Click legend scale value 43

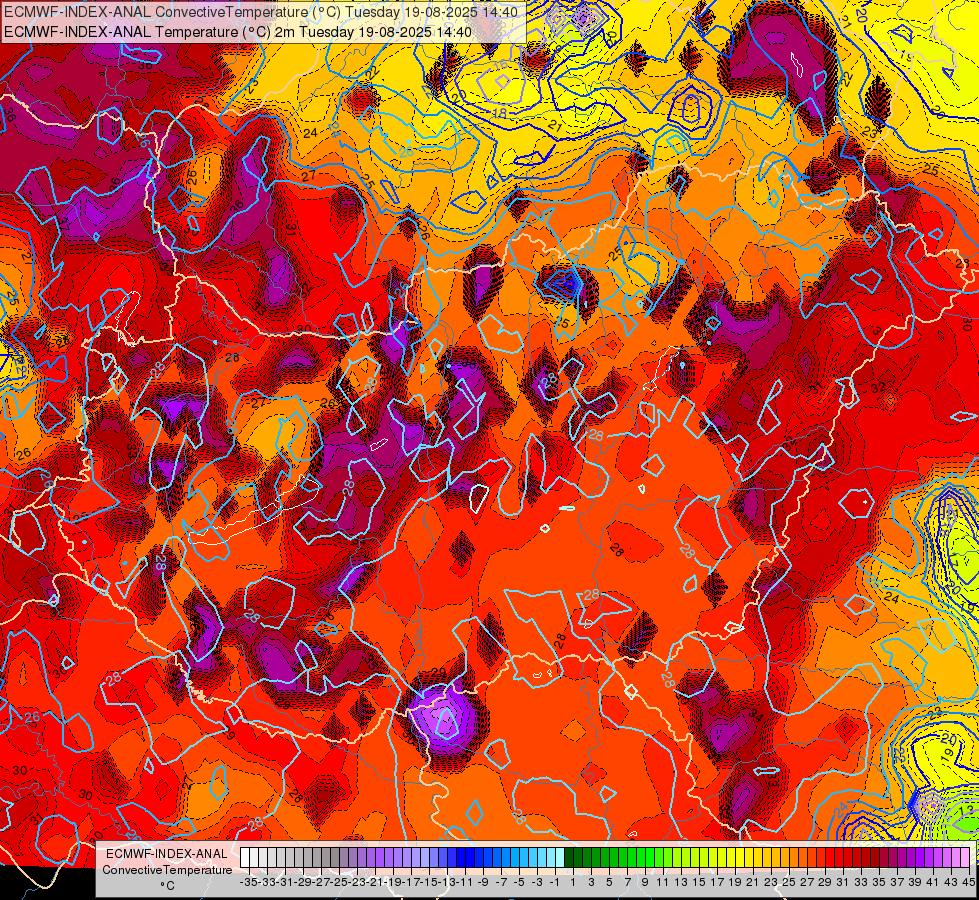pos(951,882)
